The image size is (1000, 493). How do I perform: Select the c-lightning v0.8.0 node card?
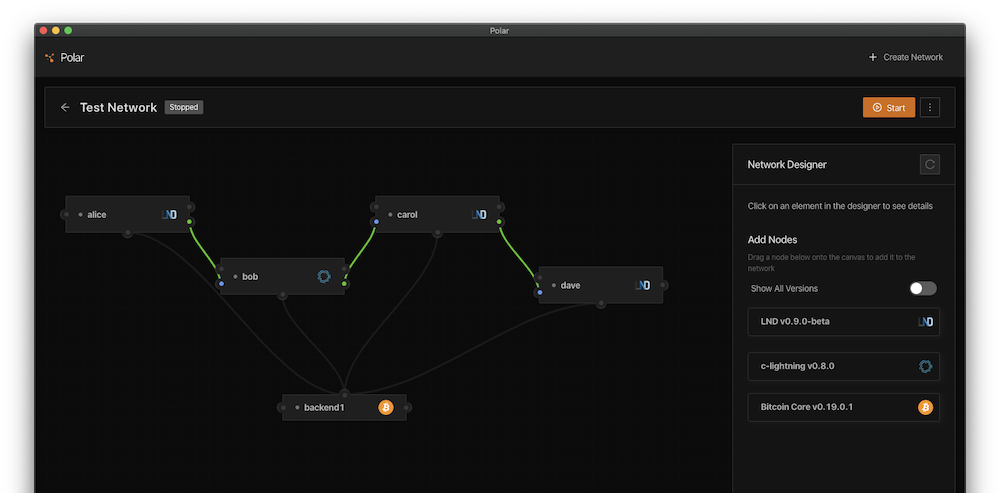(x=843, y=366)
